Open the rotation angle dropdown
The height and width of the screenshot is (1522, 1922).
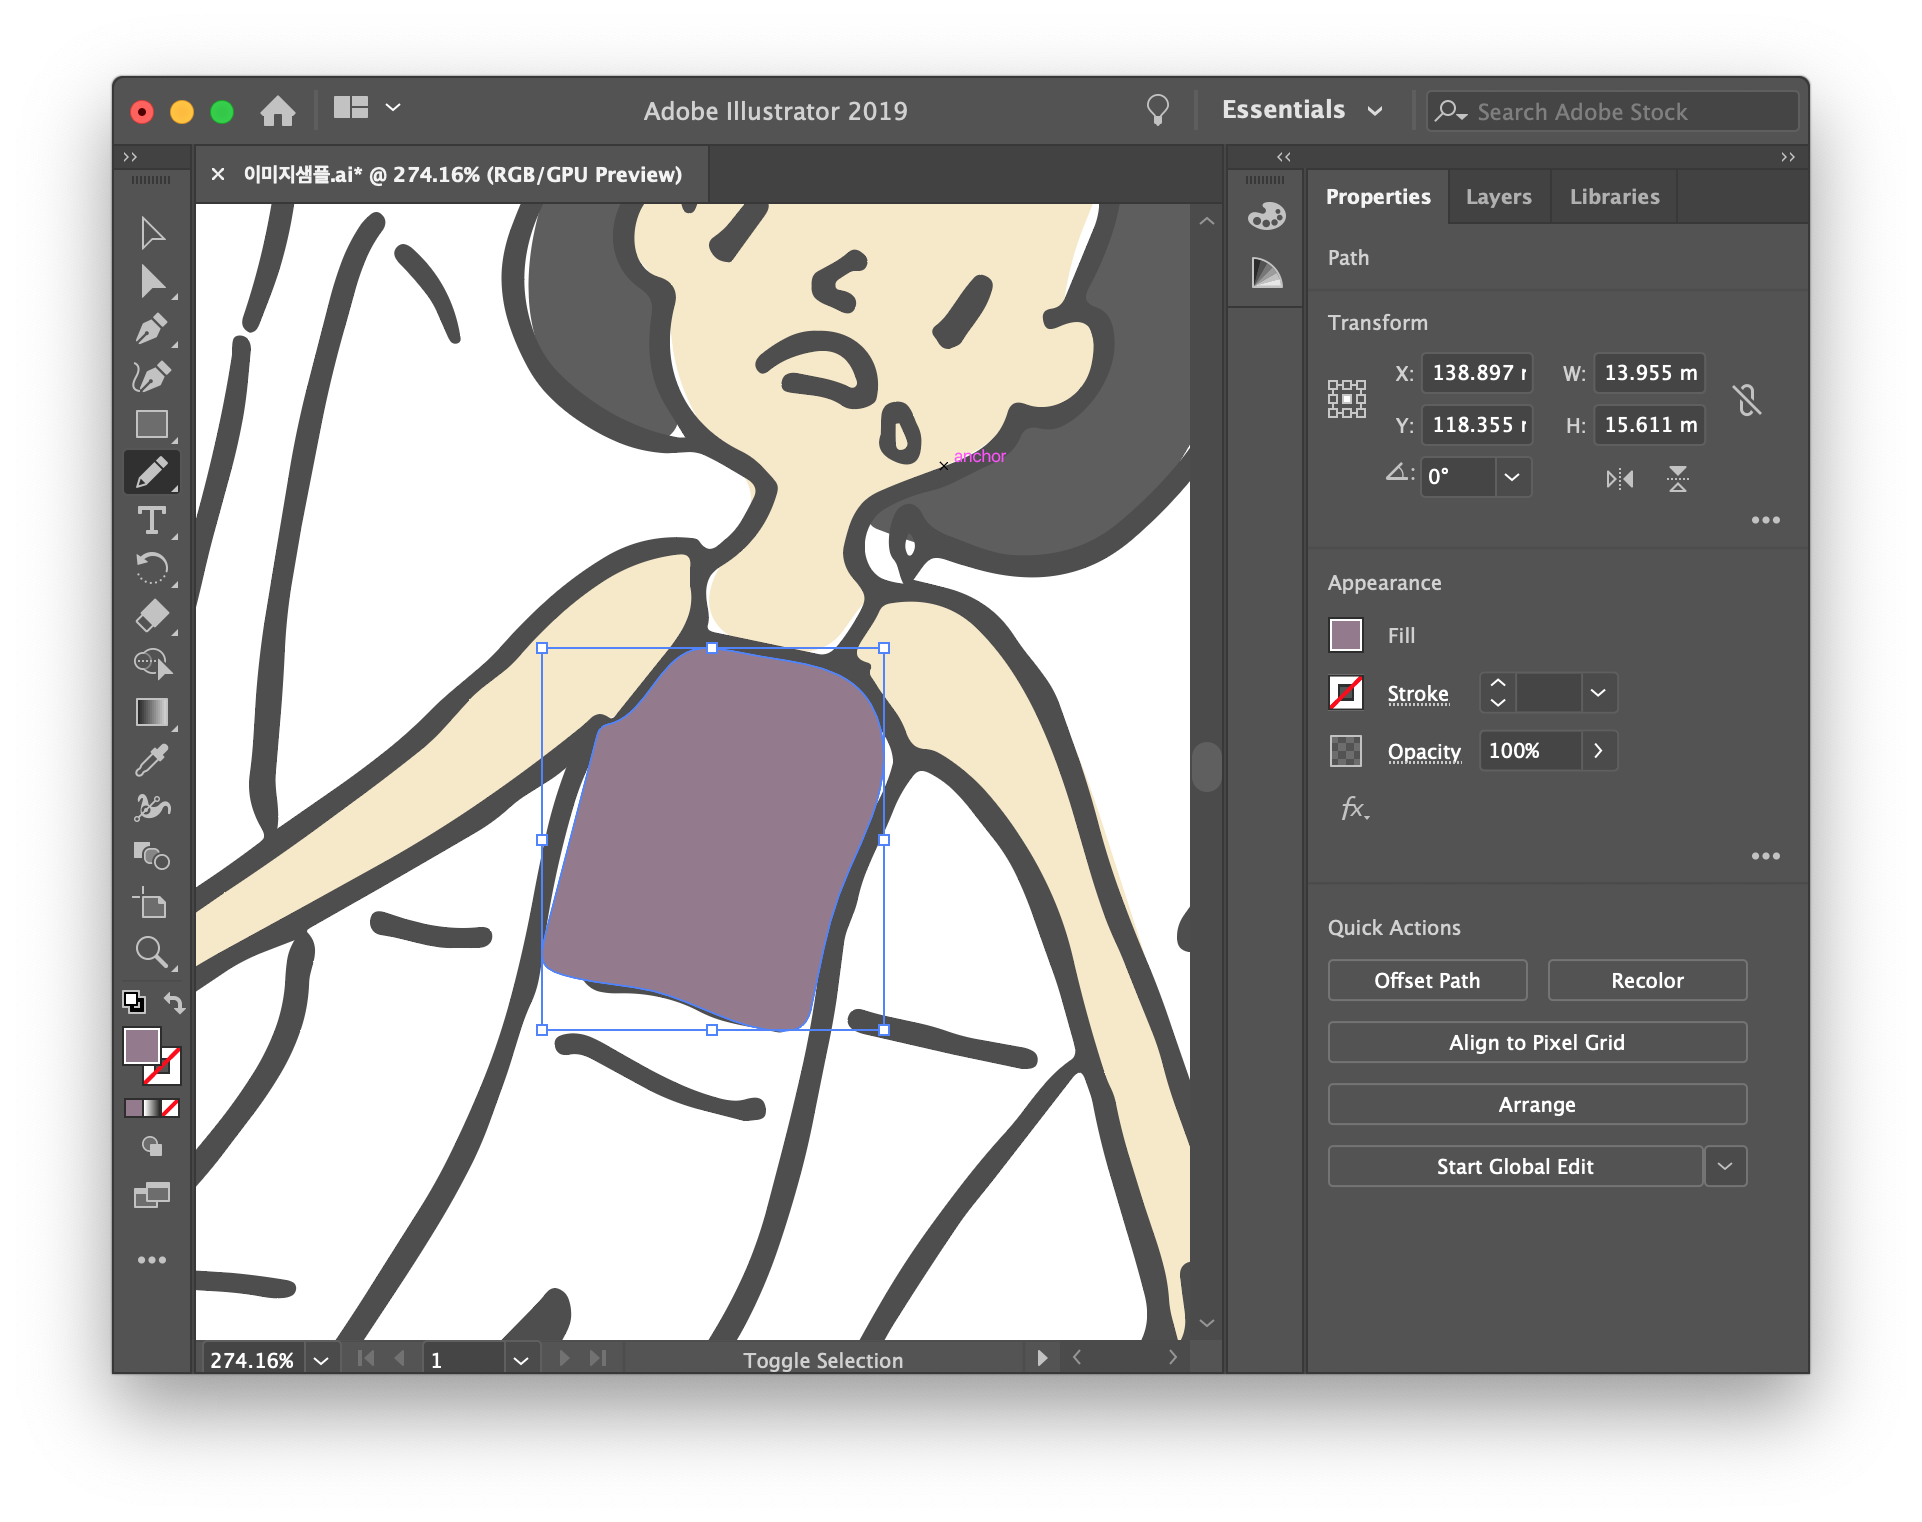click(1512, 477)
